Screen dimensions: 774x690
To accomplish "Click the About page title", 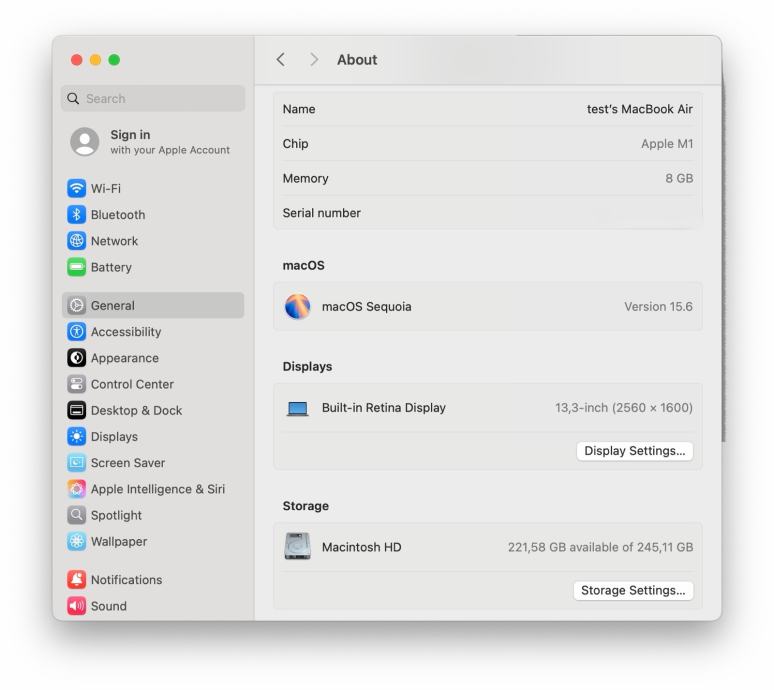I will click(357, 60).
